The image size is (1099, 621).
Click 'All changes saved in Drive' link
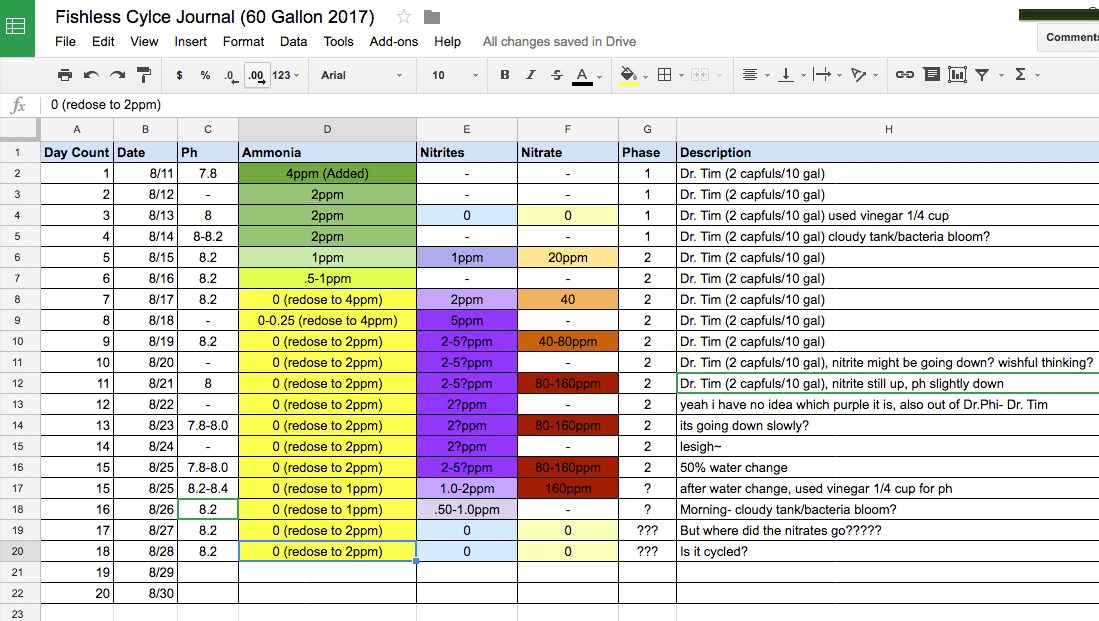point(559,42)
